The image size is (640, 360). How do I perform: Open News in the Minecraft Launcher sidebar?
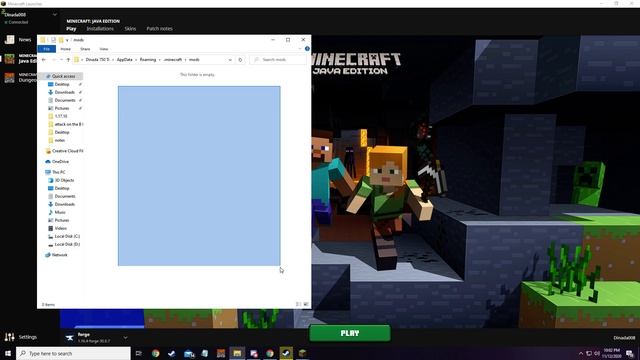[18, 40]
